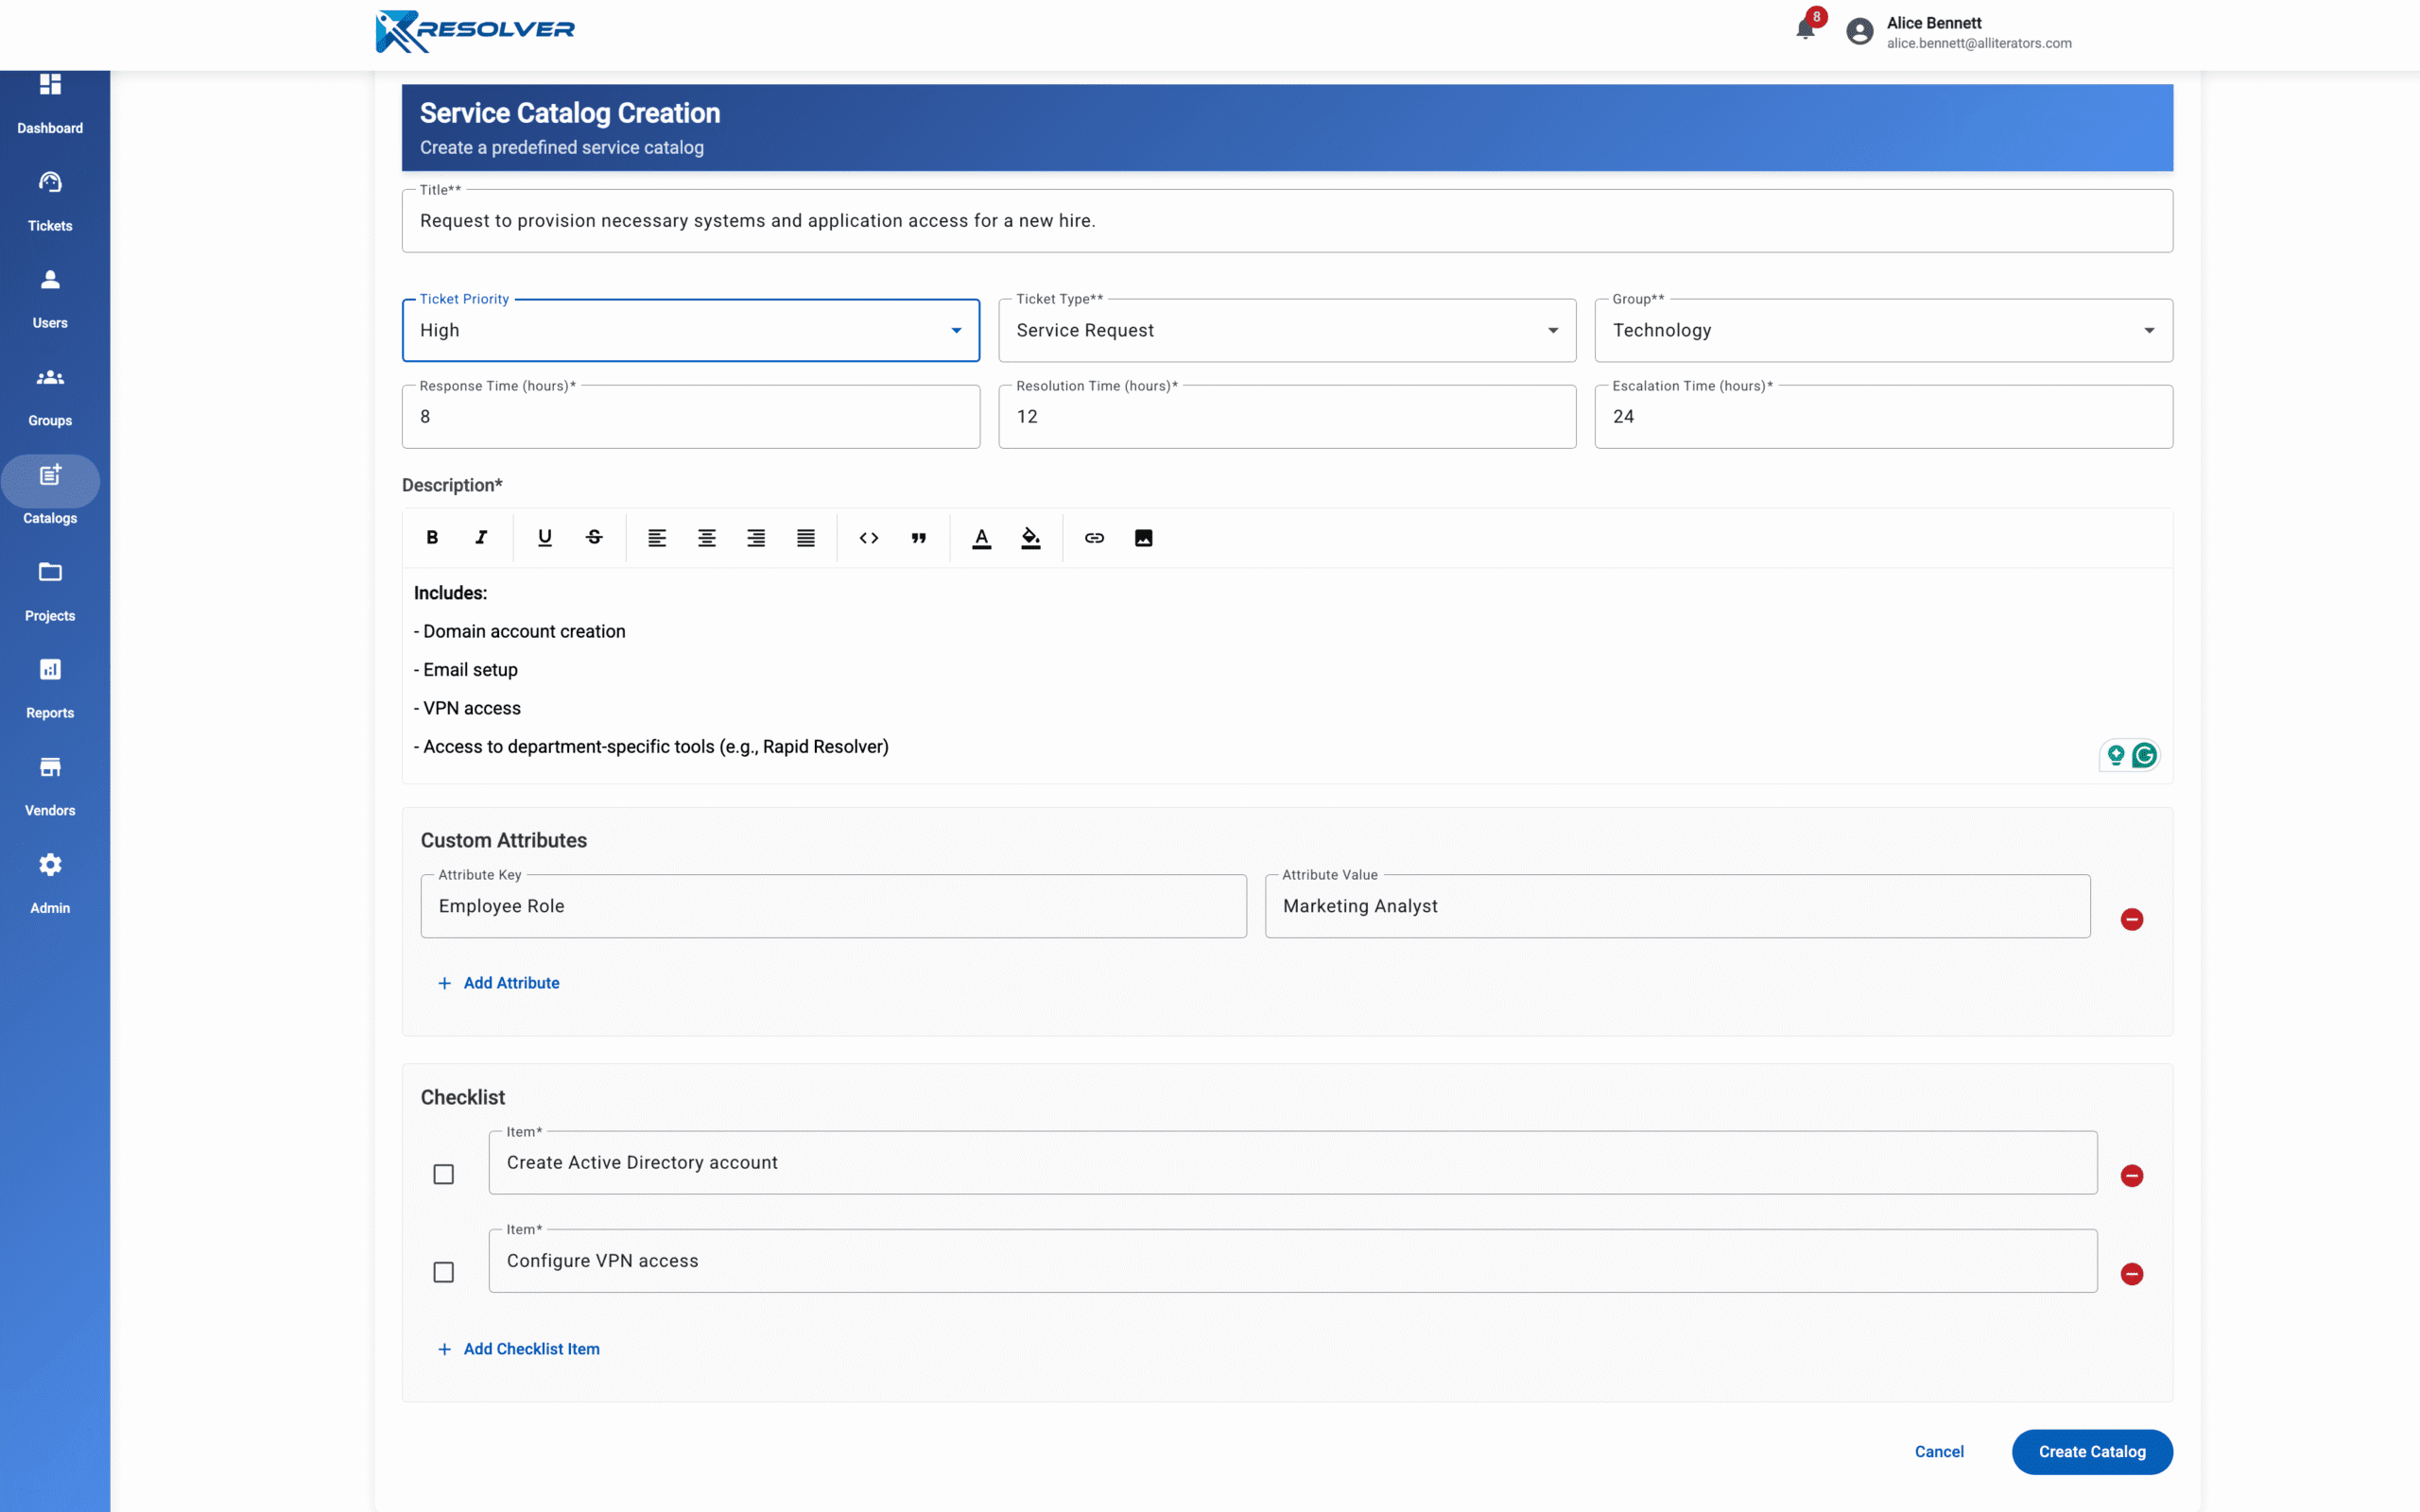Image resolution: width=2420 pixels, height=1512 pixels.
Task: Check the Configure VPN access item
Action: click(443, 1272)
